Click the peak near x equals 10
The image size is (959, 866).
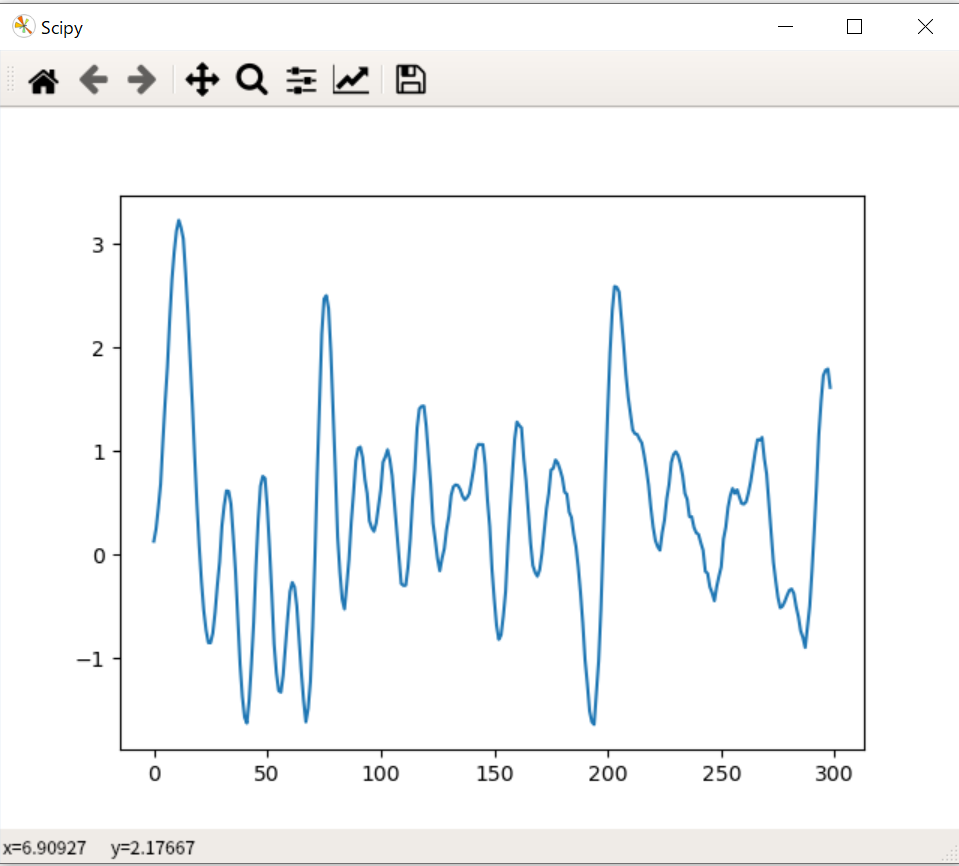point(180,222)
